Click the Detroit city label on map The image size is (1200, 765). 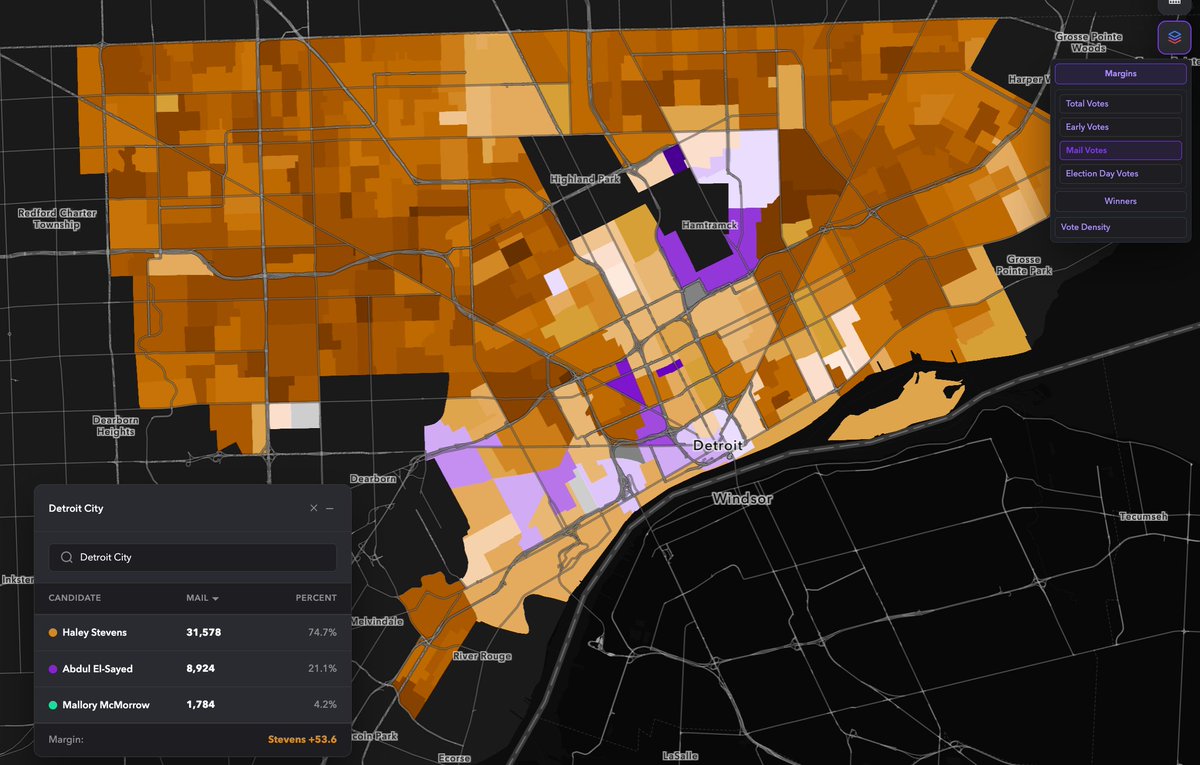[x=718, y=445]
